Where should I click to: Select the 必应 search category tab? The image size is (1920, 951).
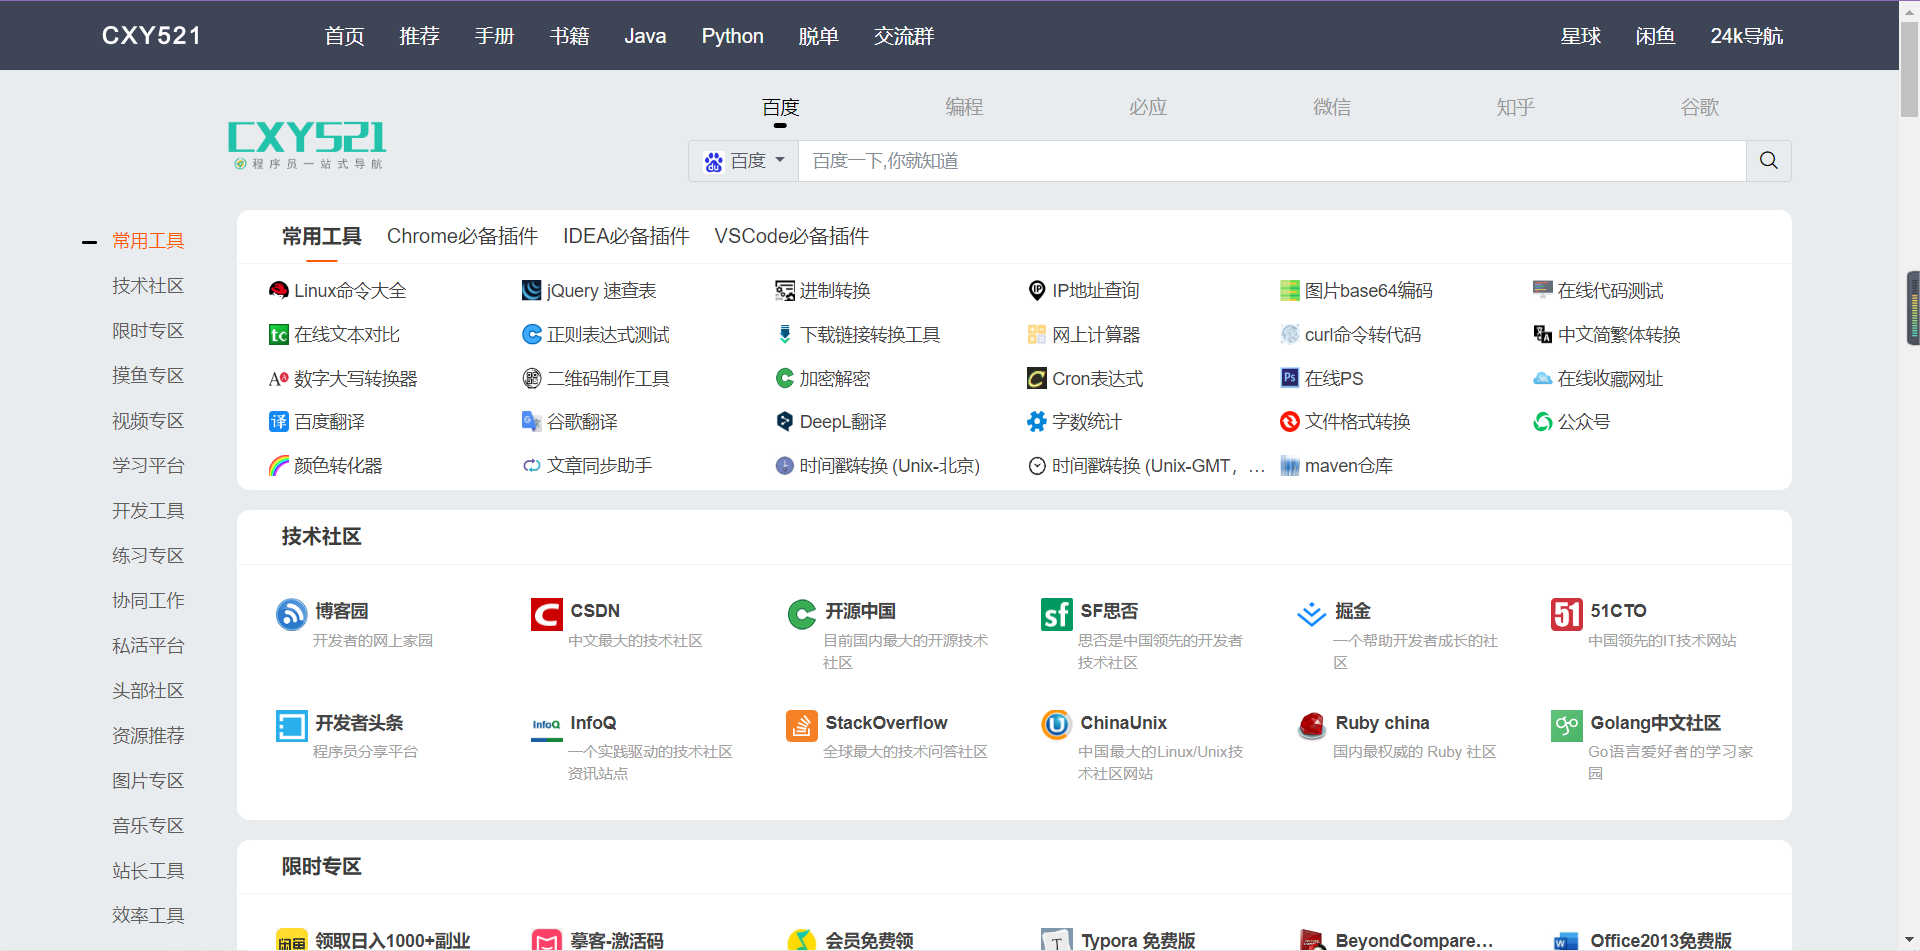1148,107
